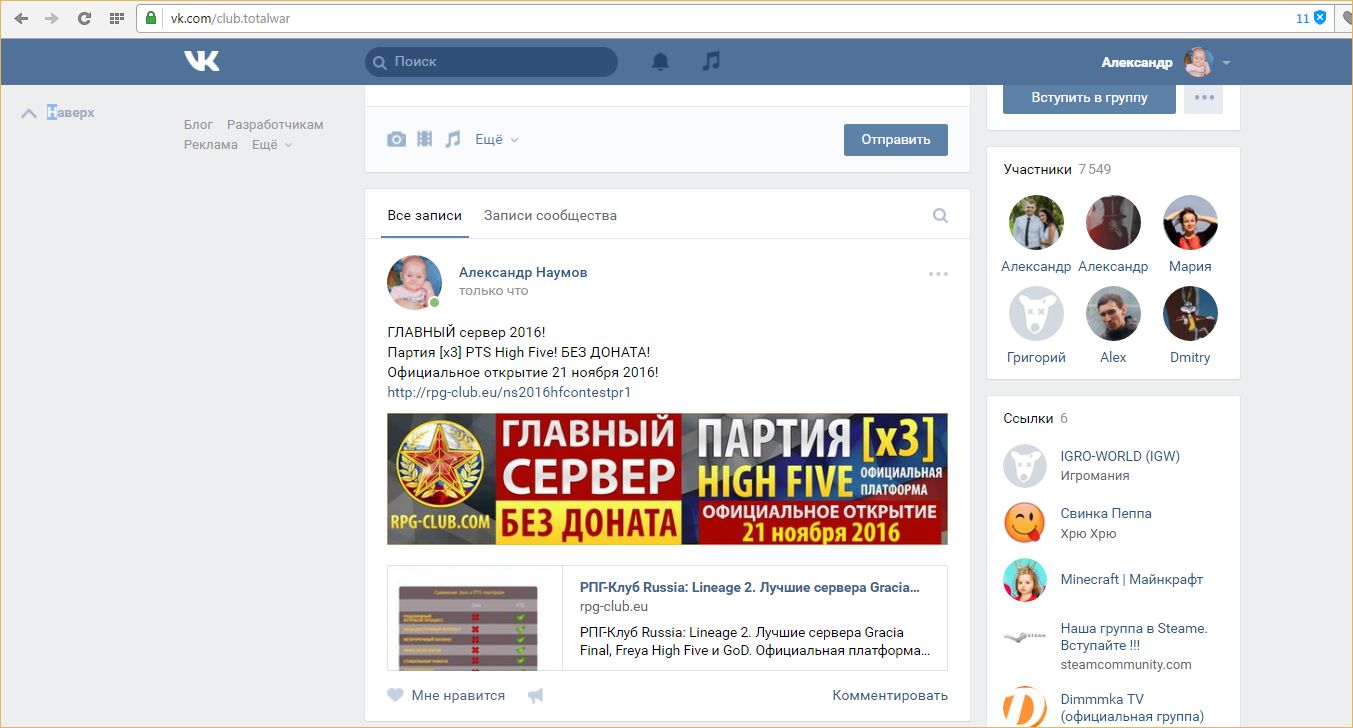Click the share megaphone icon
The width and height of the screenshot is (1353, 728).
536,696
